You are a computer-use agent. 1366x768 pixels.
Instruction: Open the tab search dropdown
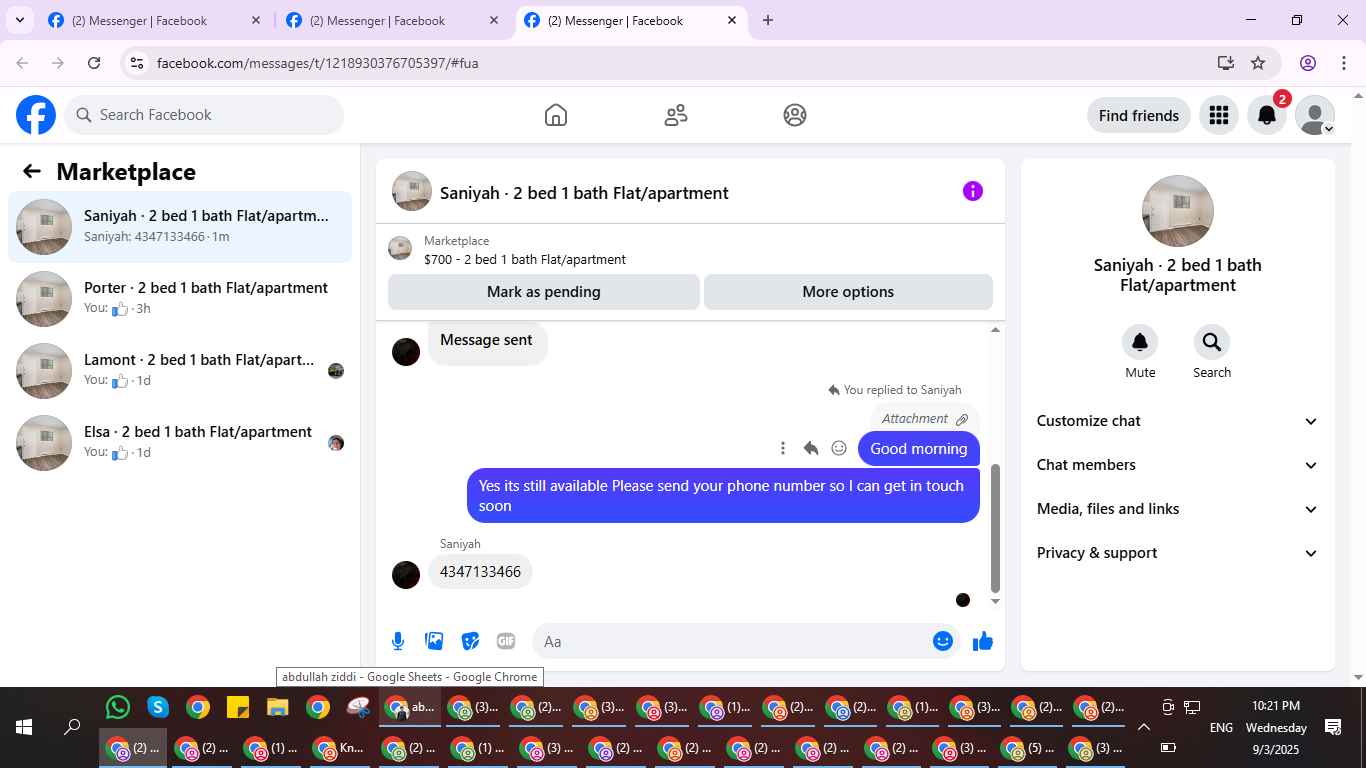[19, 20]
